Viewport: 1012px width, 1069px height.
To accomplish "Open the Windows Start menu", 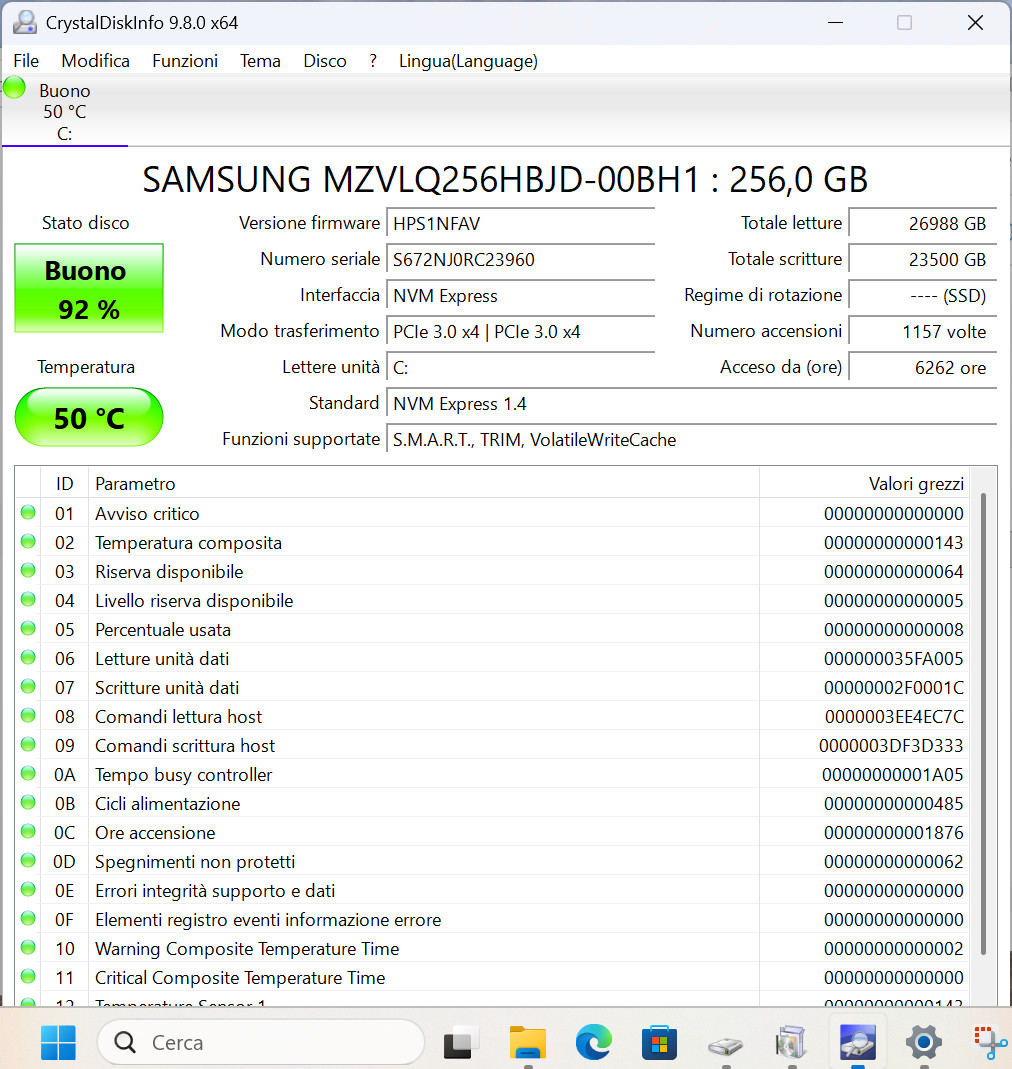I will point(58,1042).
